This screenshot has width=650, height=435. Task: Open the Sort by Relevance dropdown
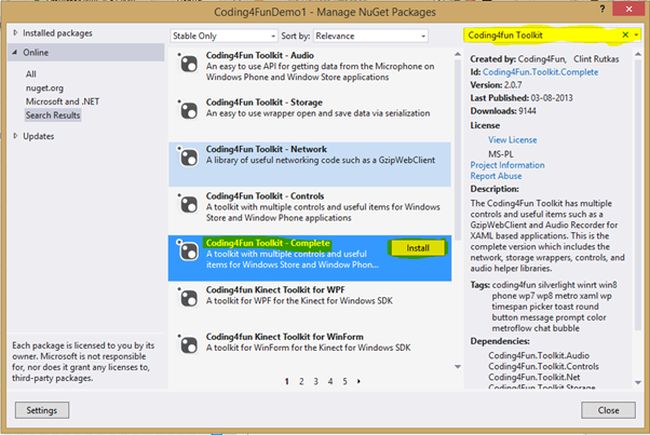371,36
